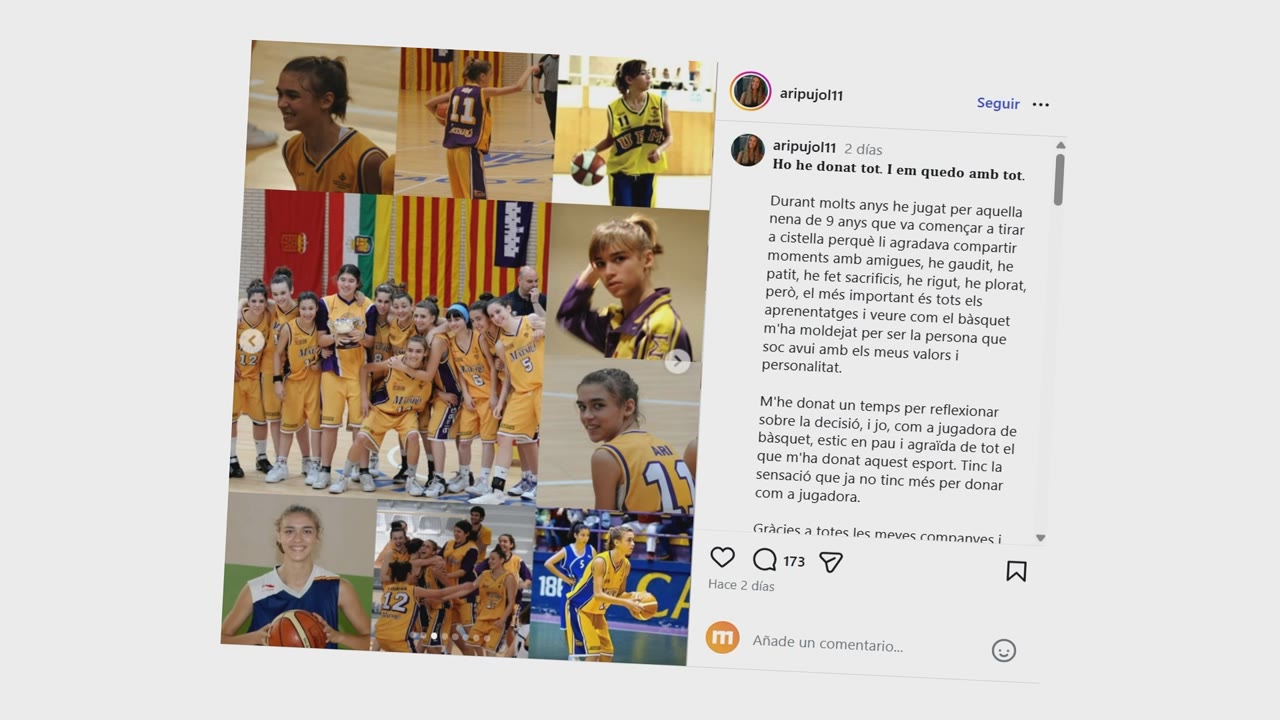The image size is (1280, 720).
Task: Click the Seguir follow button
Action: (998, 103)
